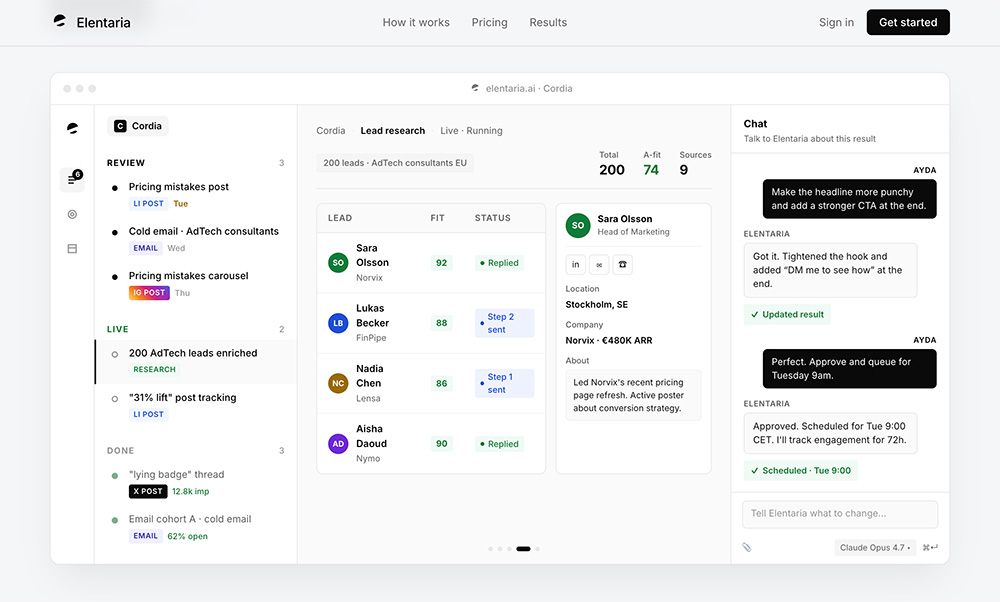Click fit score 90
Viewport: 1000px width, 602px height.
tap(441, 444)
